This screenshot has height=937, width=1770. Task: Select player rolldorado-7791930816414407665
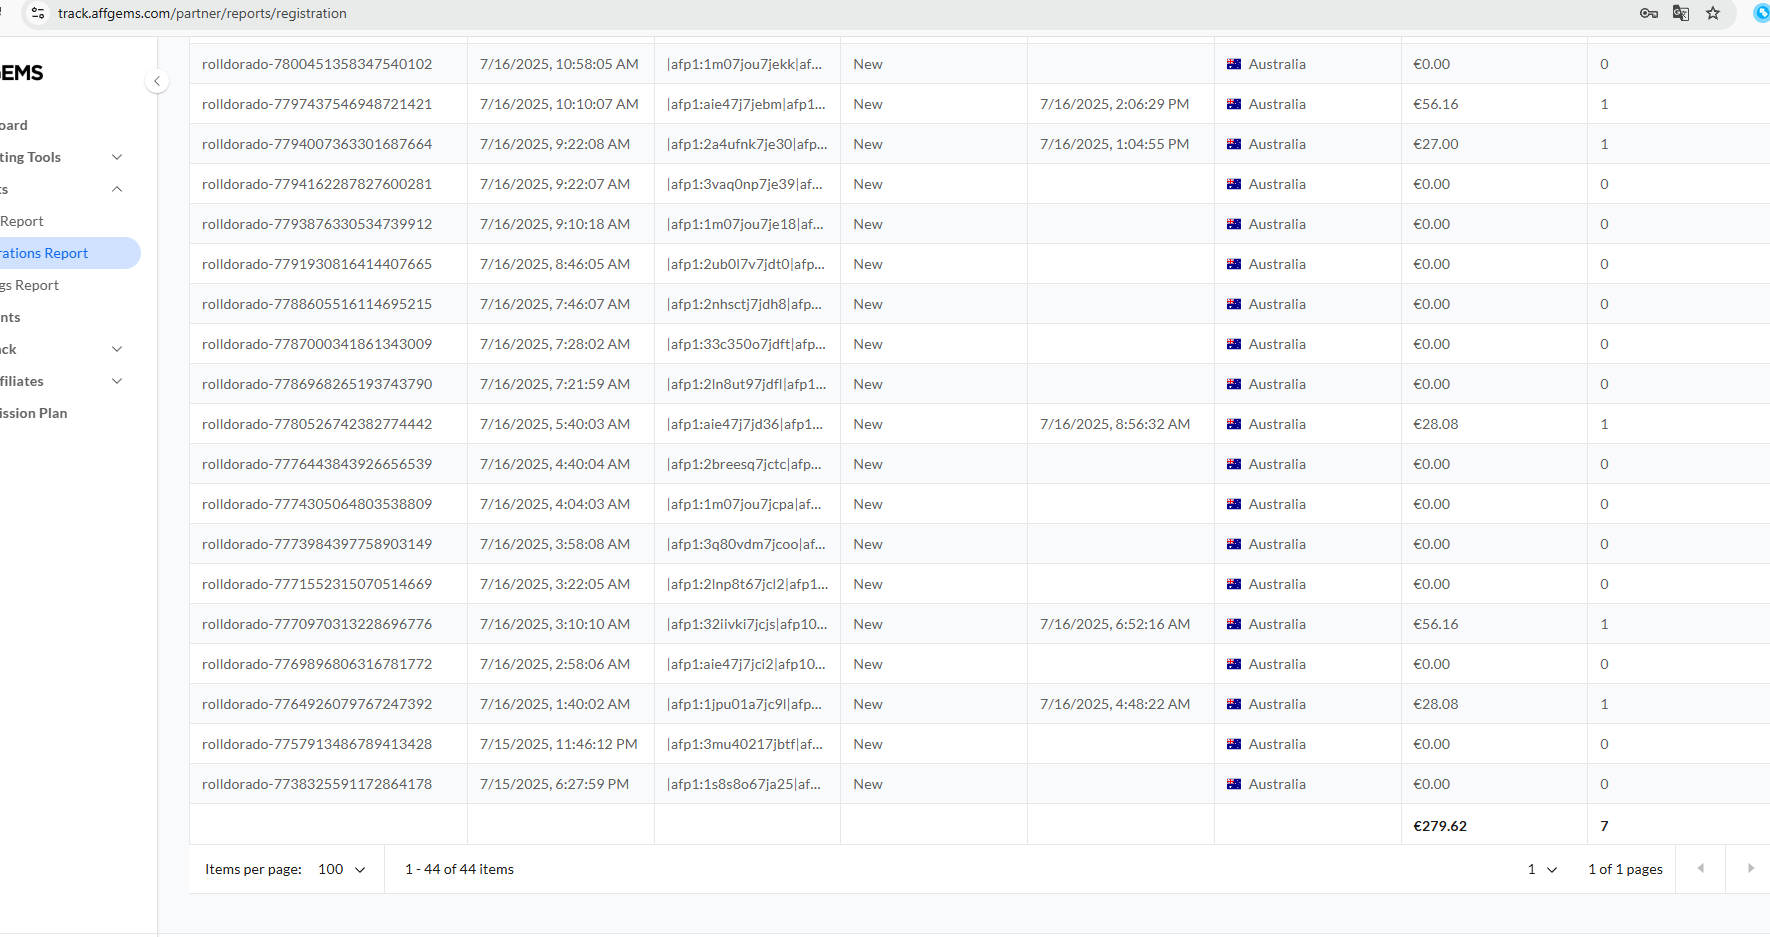pyautogui.click(x=317, y=264)
